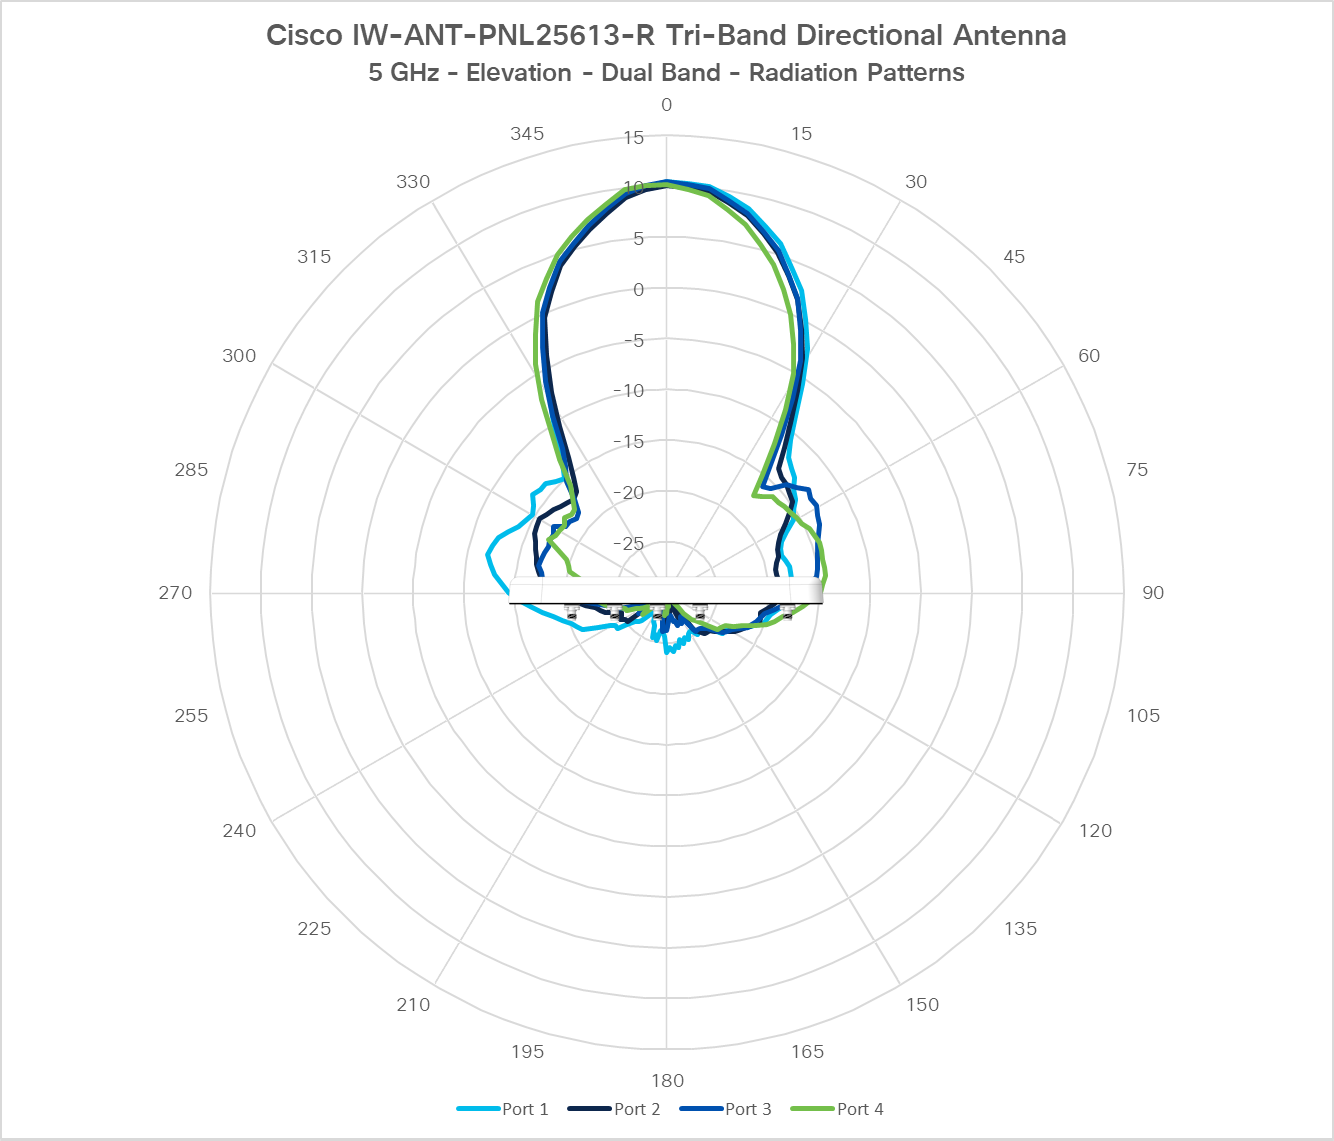Image resolution: width=1334 pixels, height=1141 pixels.
Task: Click the 210 degree angle label
Action: click(413, 1005)
